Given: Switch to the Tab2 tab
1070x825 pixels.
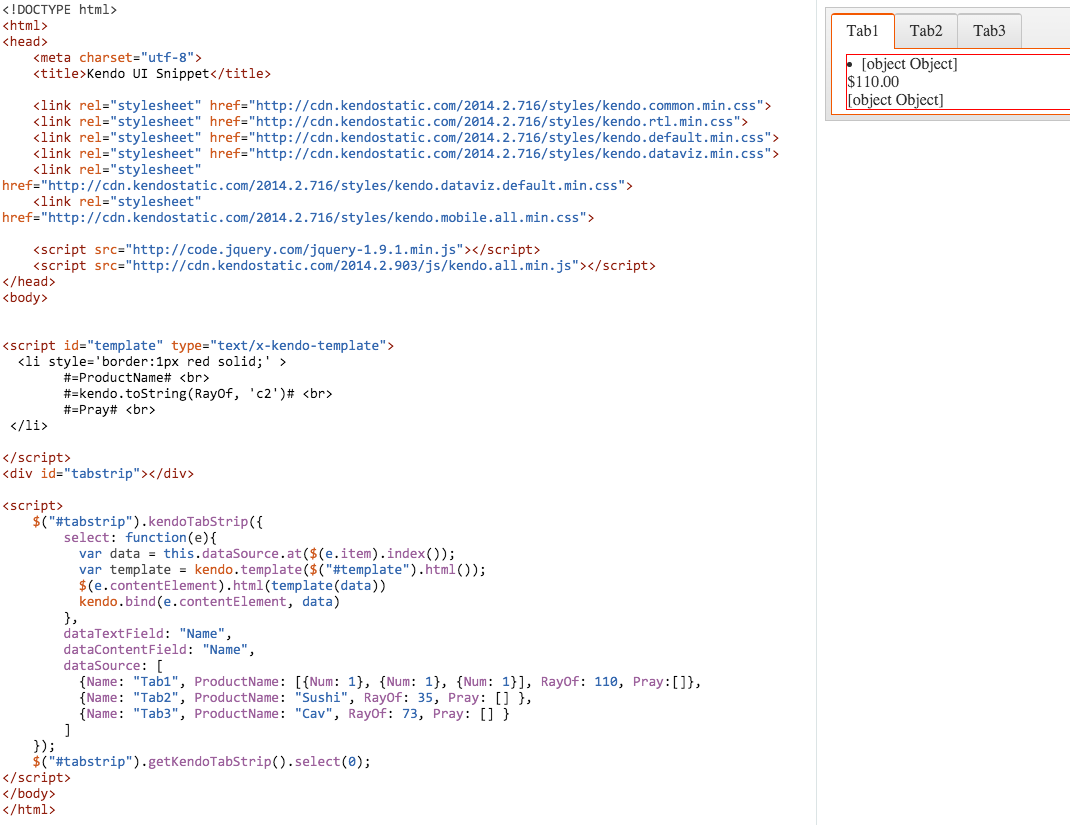Looking at the screenshot, I should coord(926,31).
